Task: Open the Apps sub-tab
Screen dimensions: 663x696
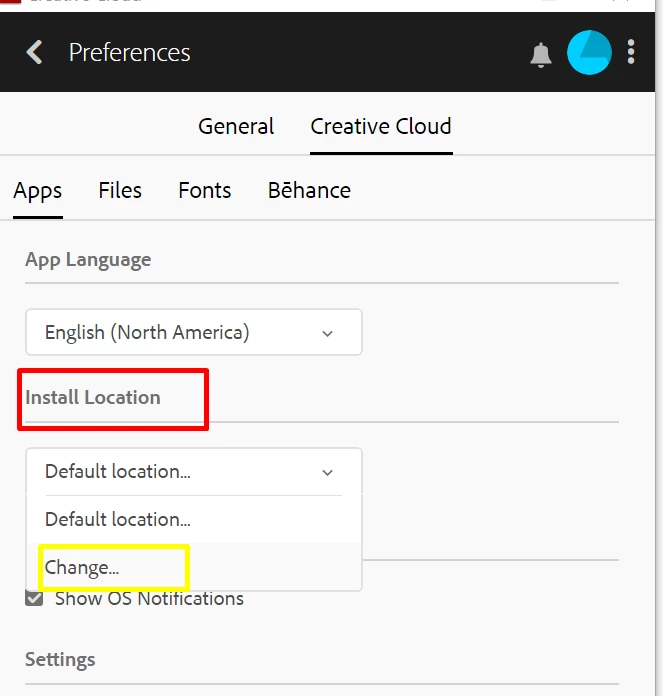Action: [38, 191]
